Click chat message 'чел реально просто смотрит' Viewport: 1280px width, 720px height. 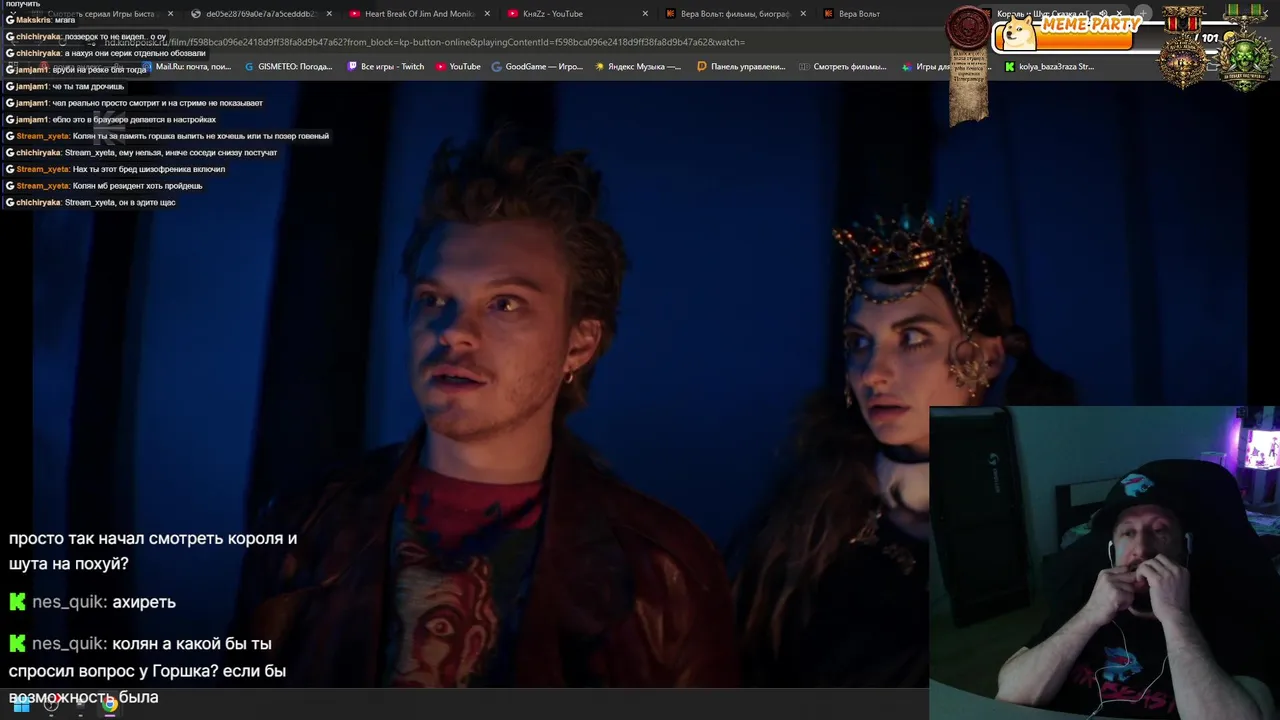pos(134,103)
